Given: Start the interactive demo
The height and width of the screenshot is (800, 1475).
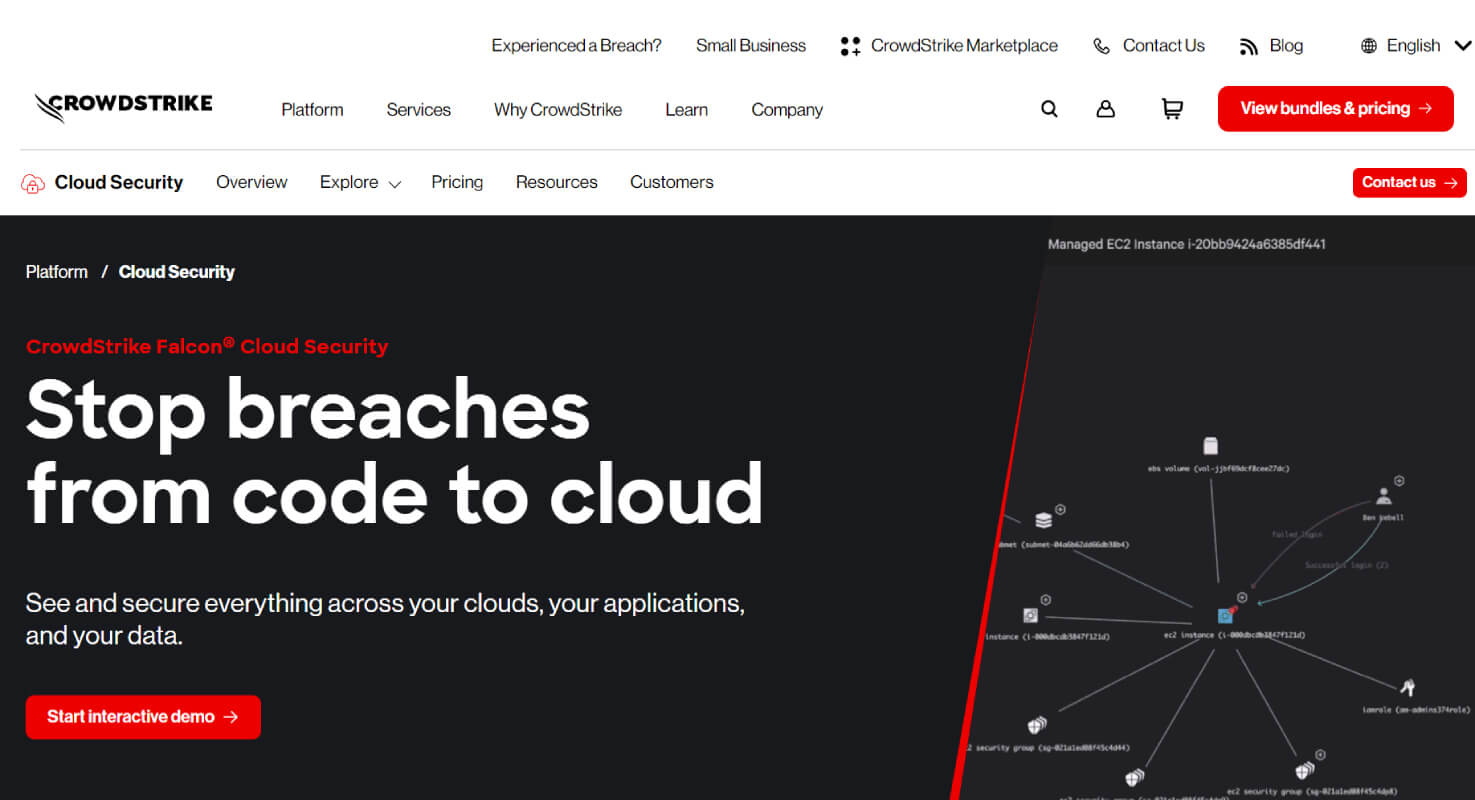Looking at the screenshot, I should point(143,717).
